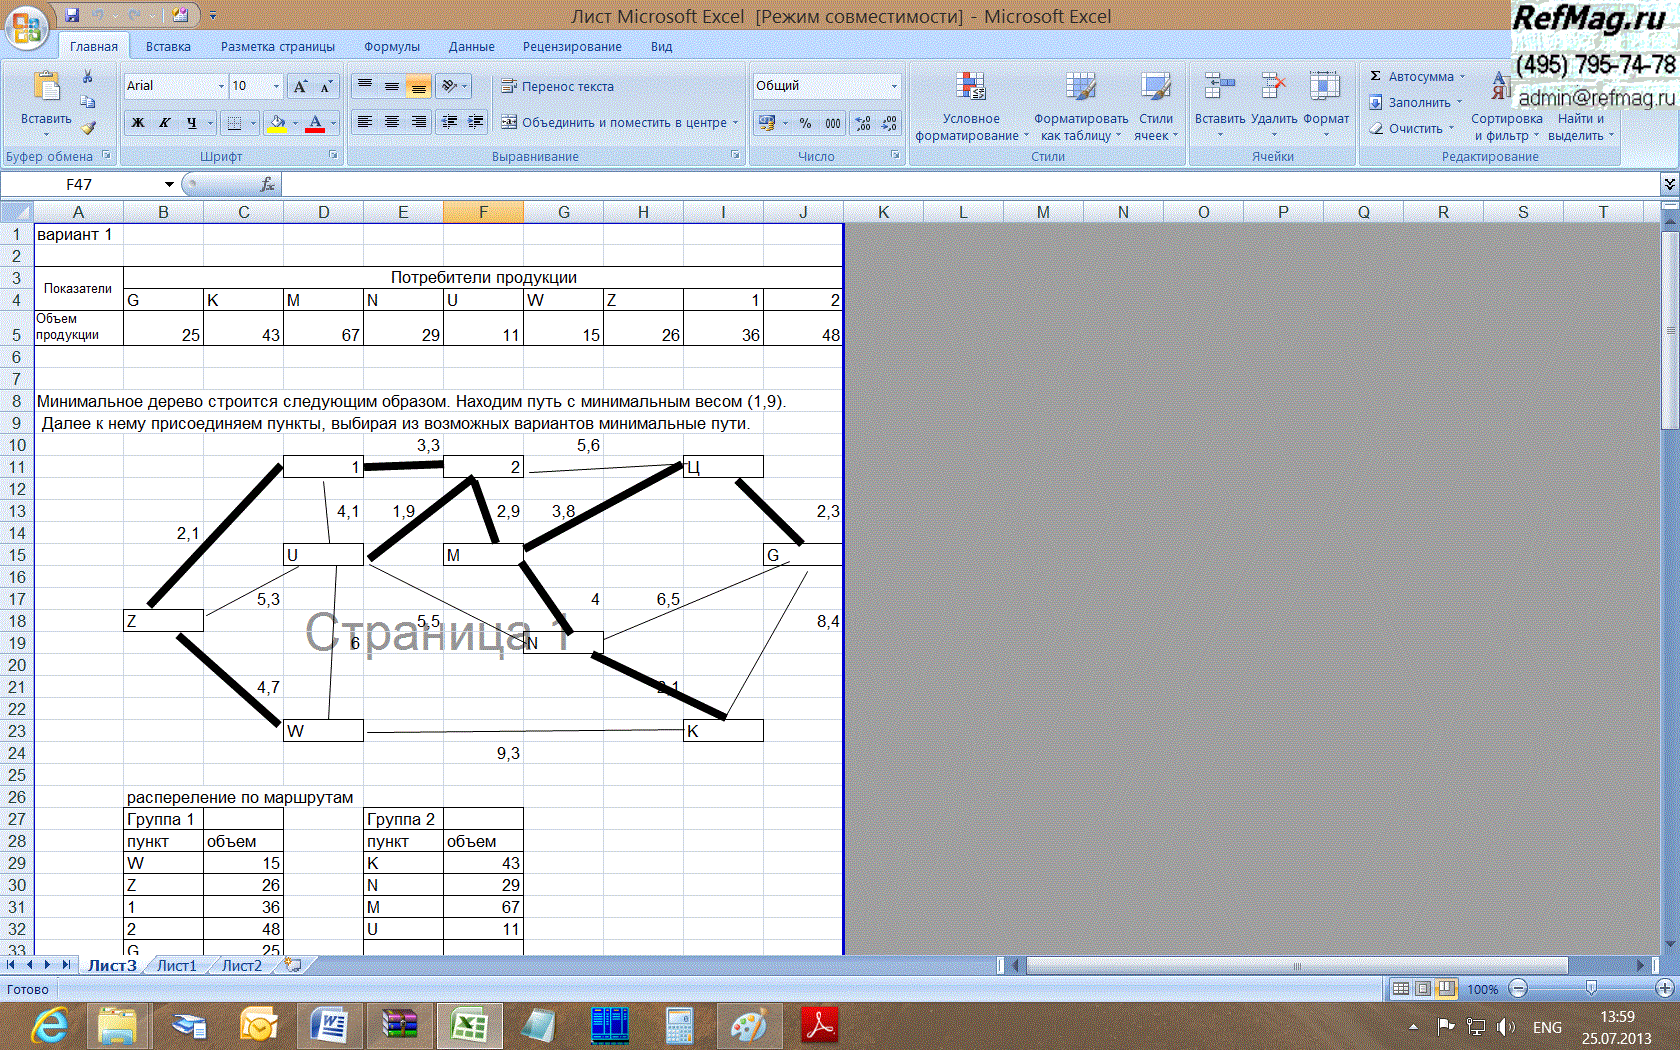Screen dimensions: 1680x1050
Task: Click Merge and Center (Объединить и поместить в центре)
Action: coord(614,123)
